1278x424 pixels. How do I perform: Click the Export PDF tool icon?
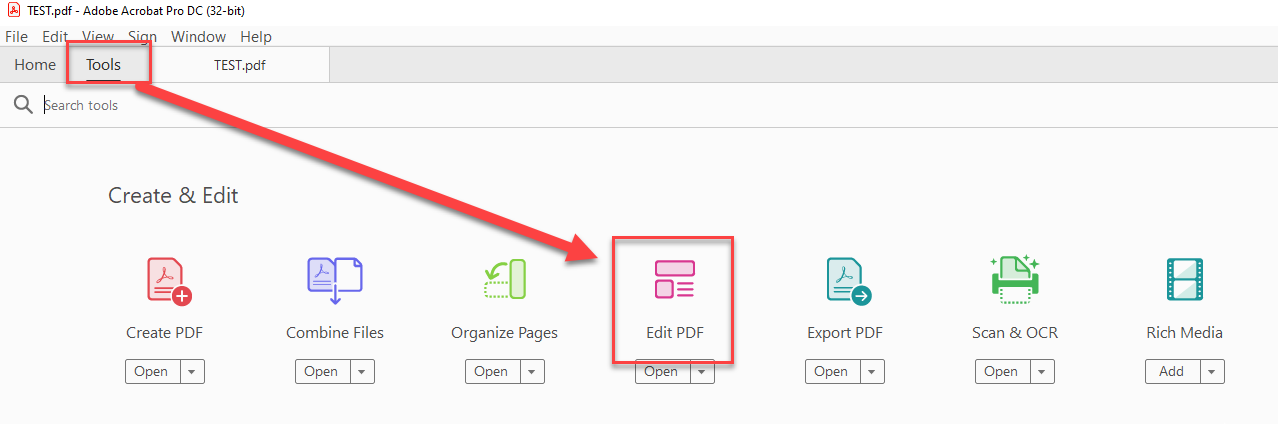(847, 281)
